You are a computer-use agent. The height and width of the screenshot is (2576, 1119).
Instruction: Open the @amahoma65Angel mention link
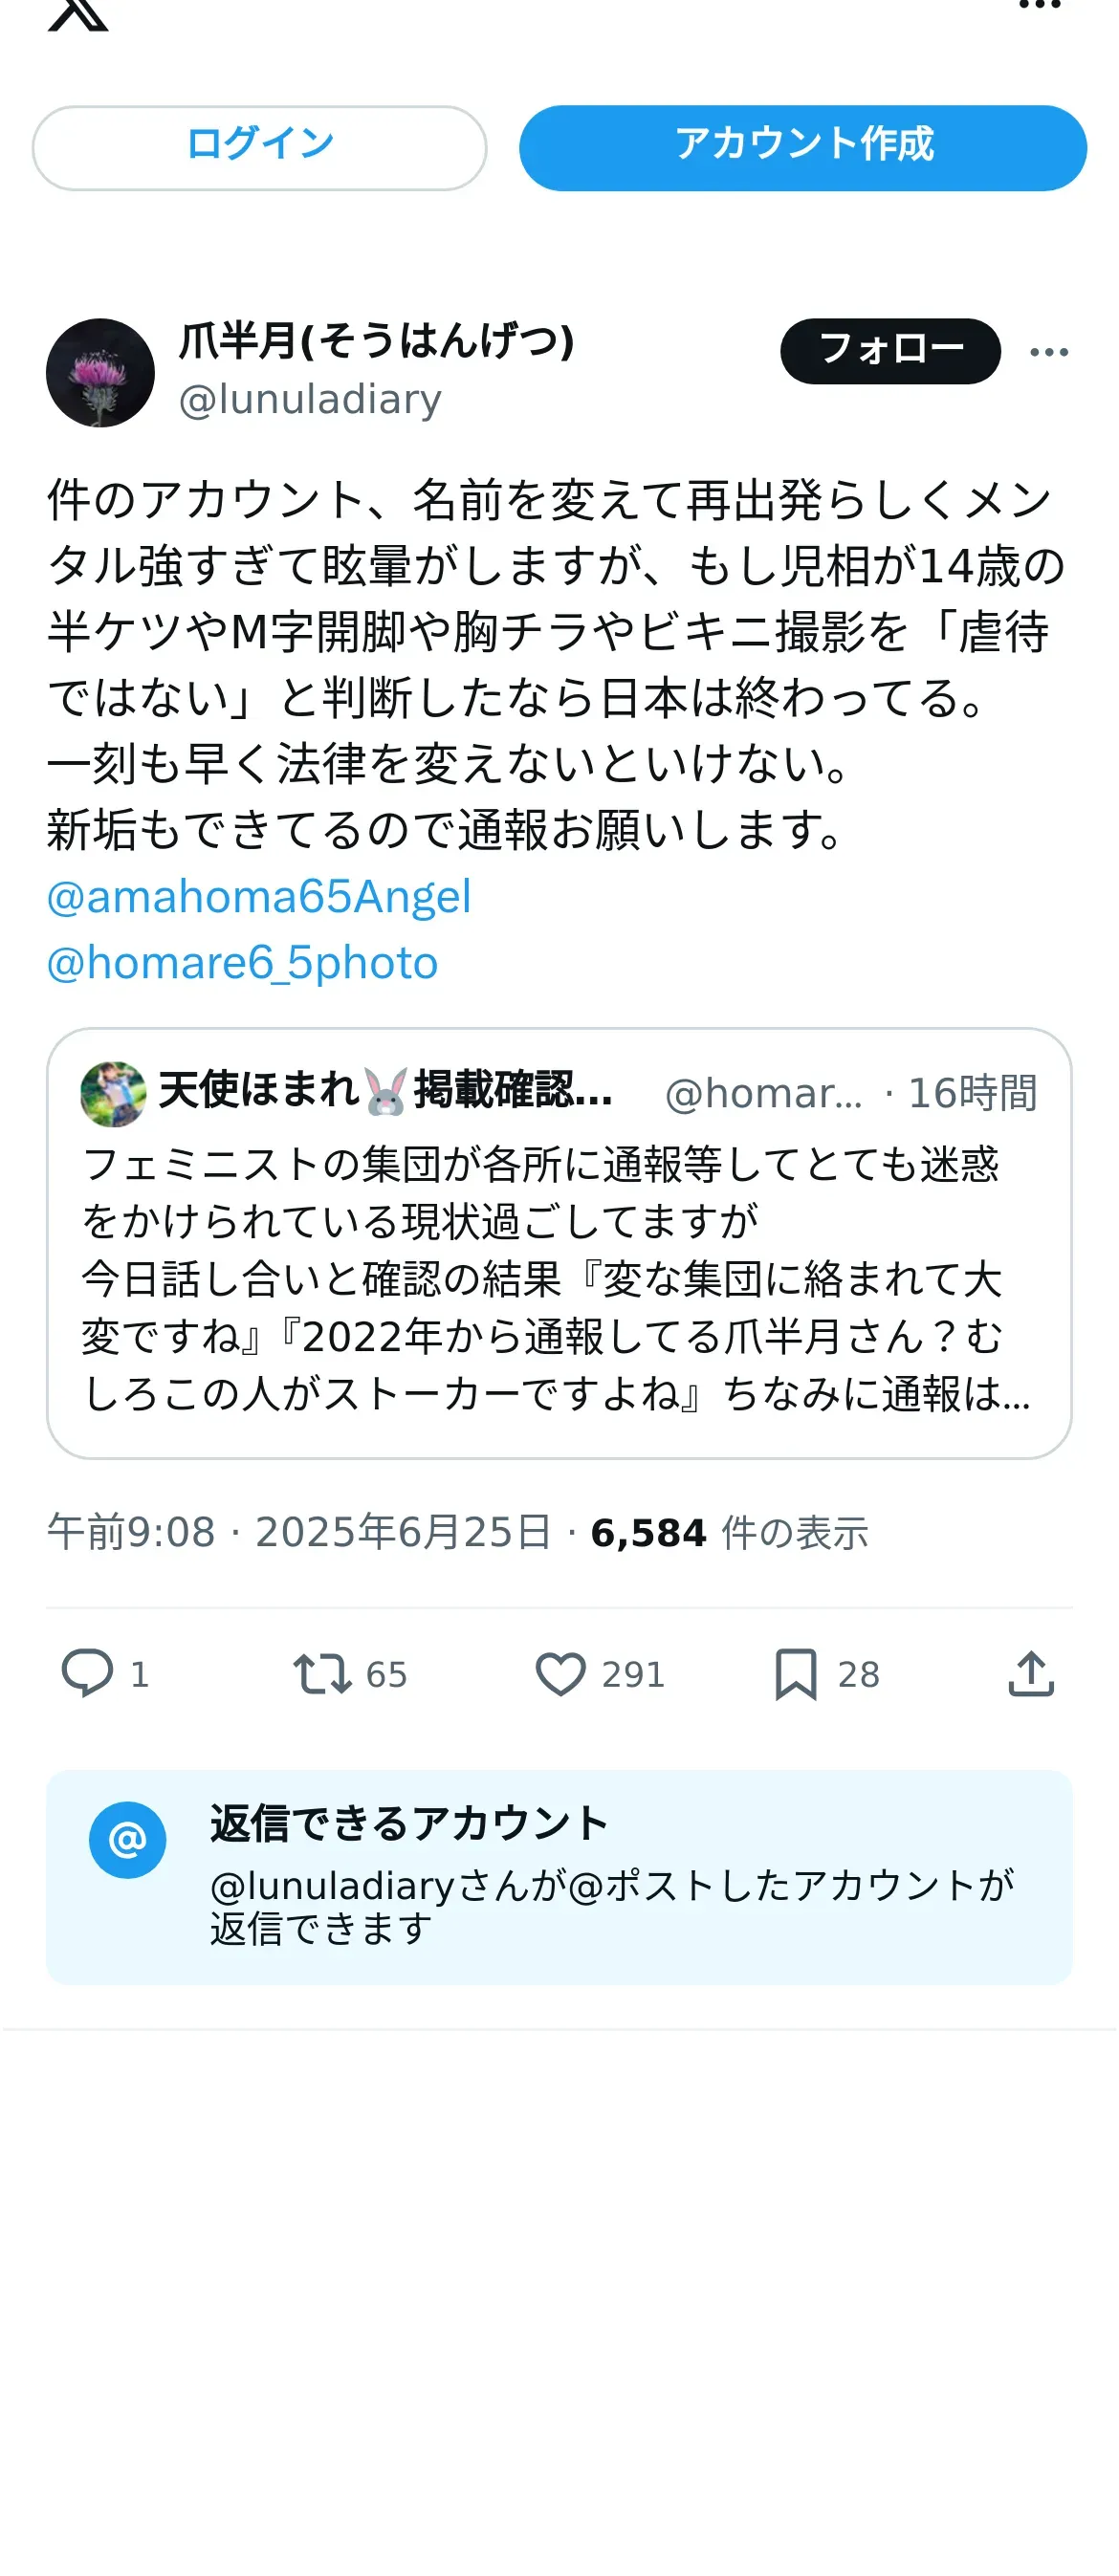click(x=259, y=897)
